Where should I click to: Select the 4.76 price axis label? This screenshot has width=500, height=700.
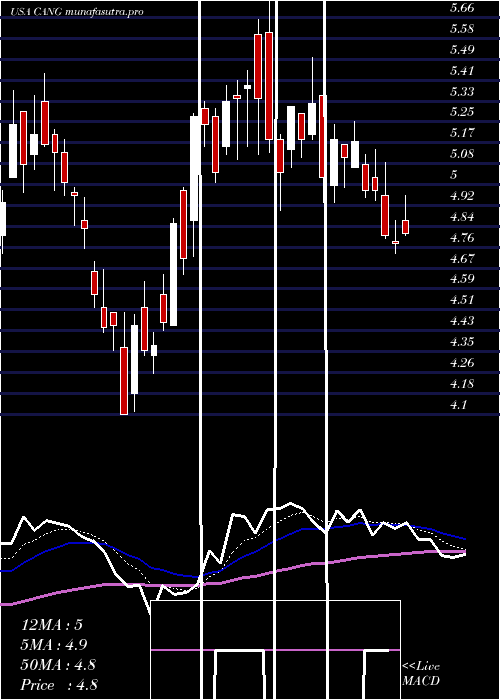462,238
